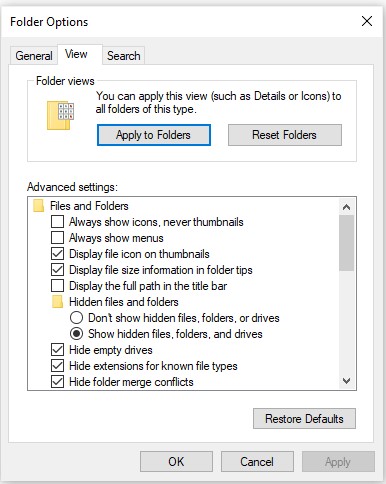Select Don't show hidden files radio button
Image resolution: width=386 pixels, height=484 pixels.
coord(76,318)
